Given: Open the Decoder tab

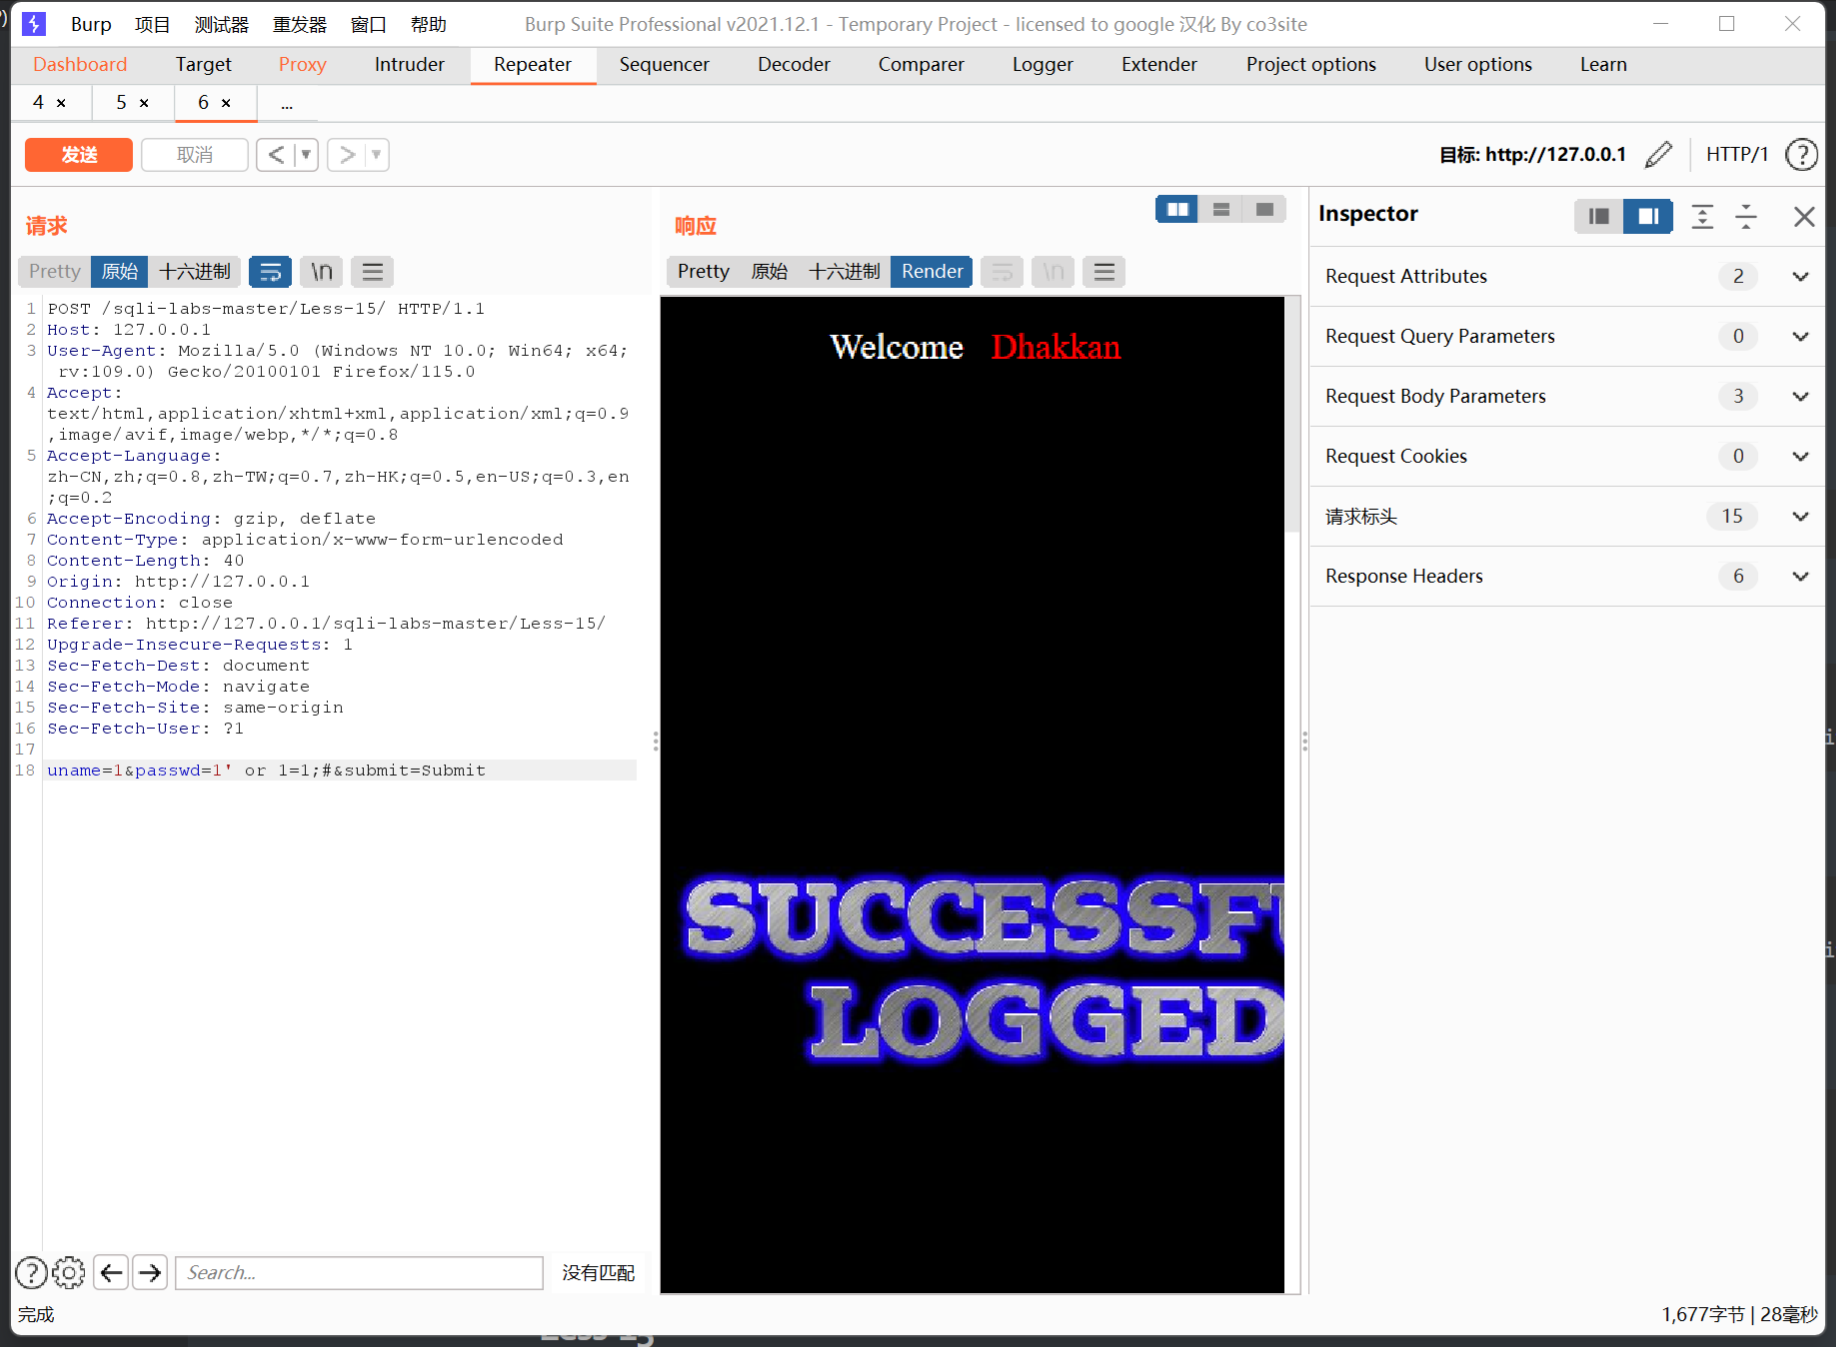Looking at the screenshot, I should point(793,65).
